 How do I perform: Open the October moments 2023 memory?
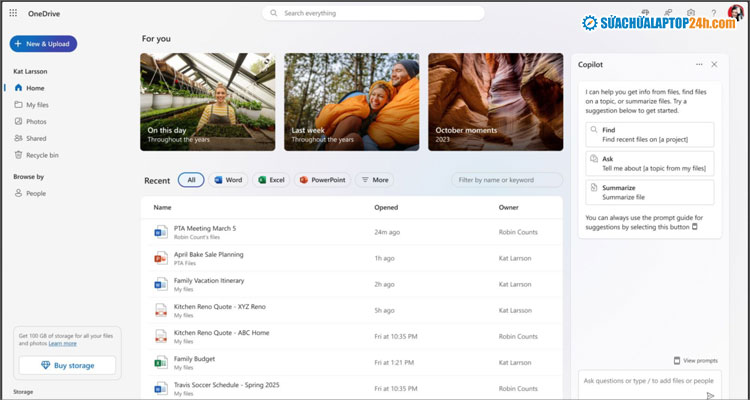[496, 102]
